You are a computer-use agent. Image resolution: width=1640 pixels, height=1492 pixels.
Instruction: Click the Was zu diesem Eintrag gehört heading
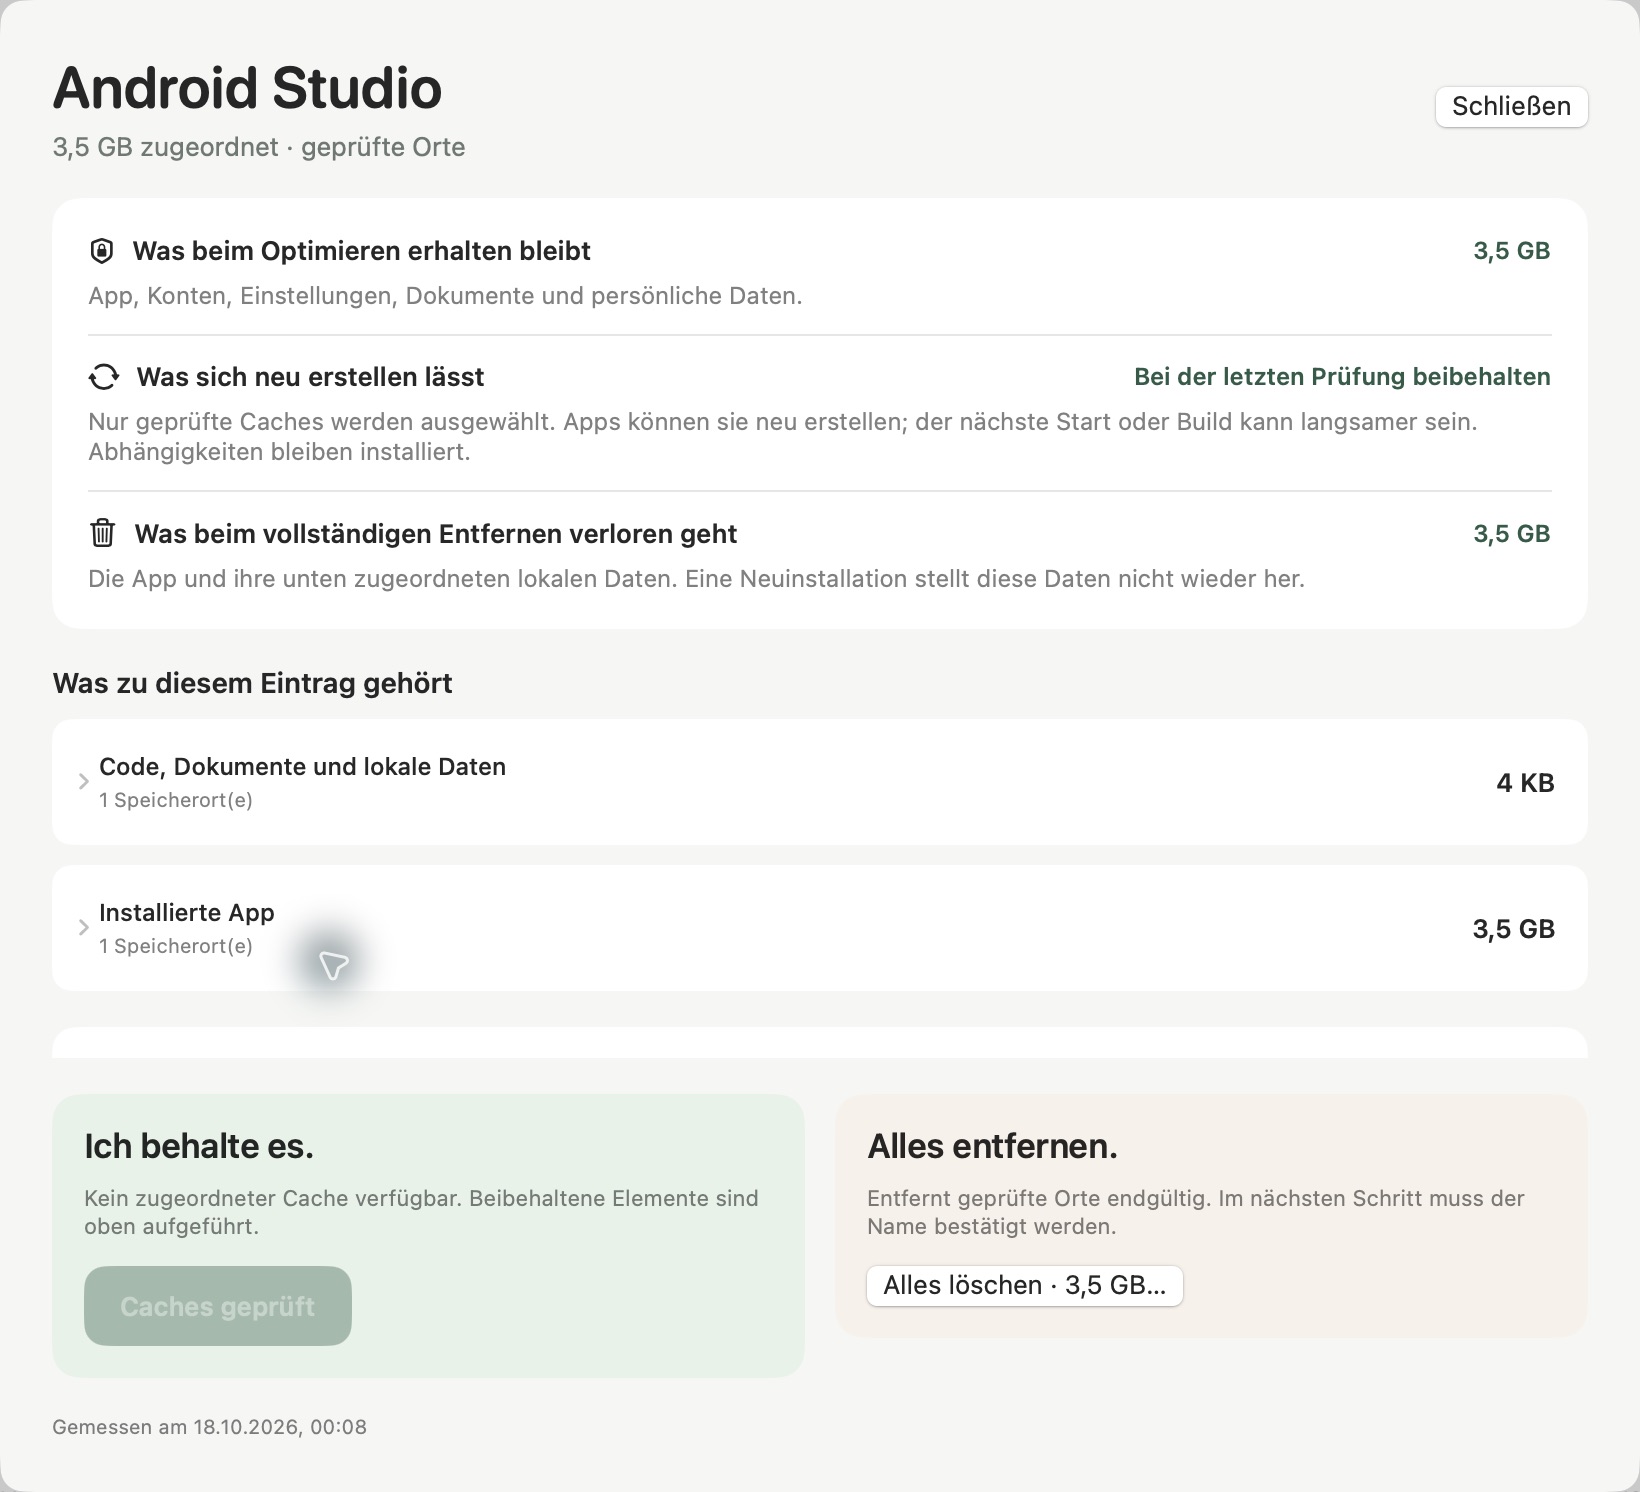[x=252, y=683]
